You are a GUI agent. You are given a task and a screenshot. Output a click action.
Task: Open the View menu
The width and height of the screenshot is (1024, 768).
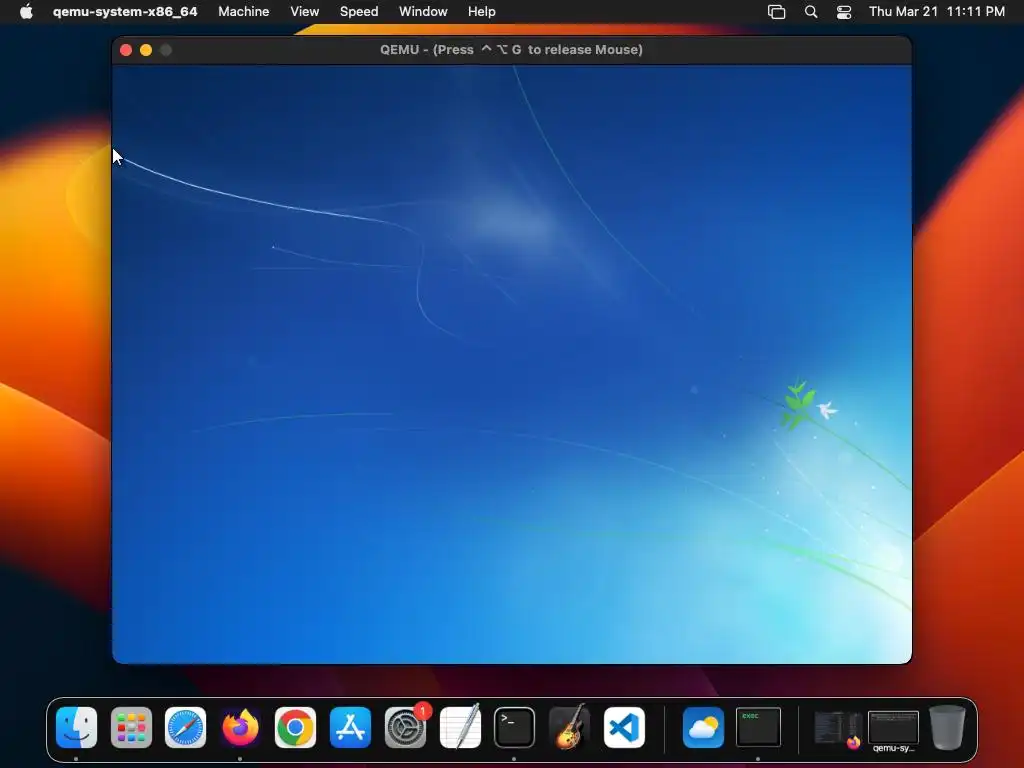click(304, 11)
